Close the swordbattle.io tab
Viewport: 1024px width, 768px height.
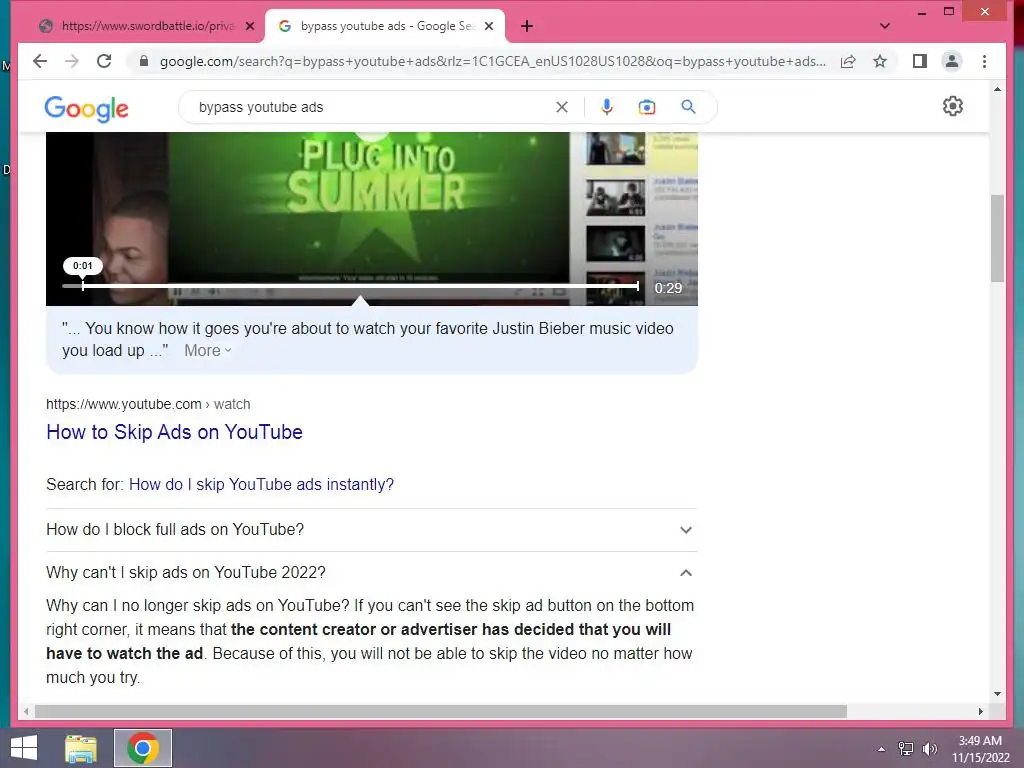249,26
